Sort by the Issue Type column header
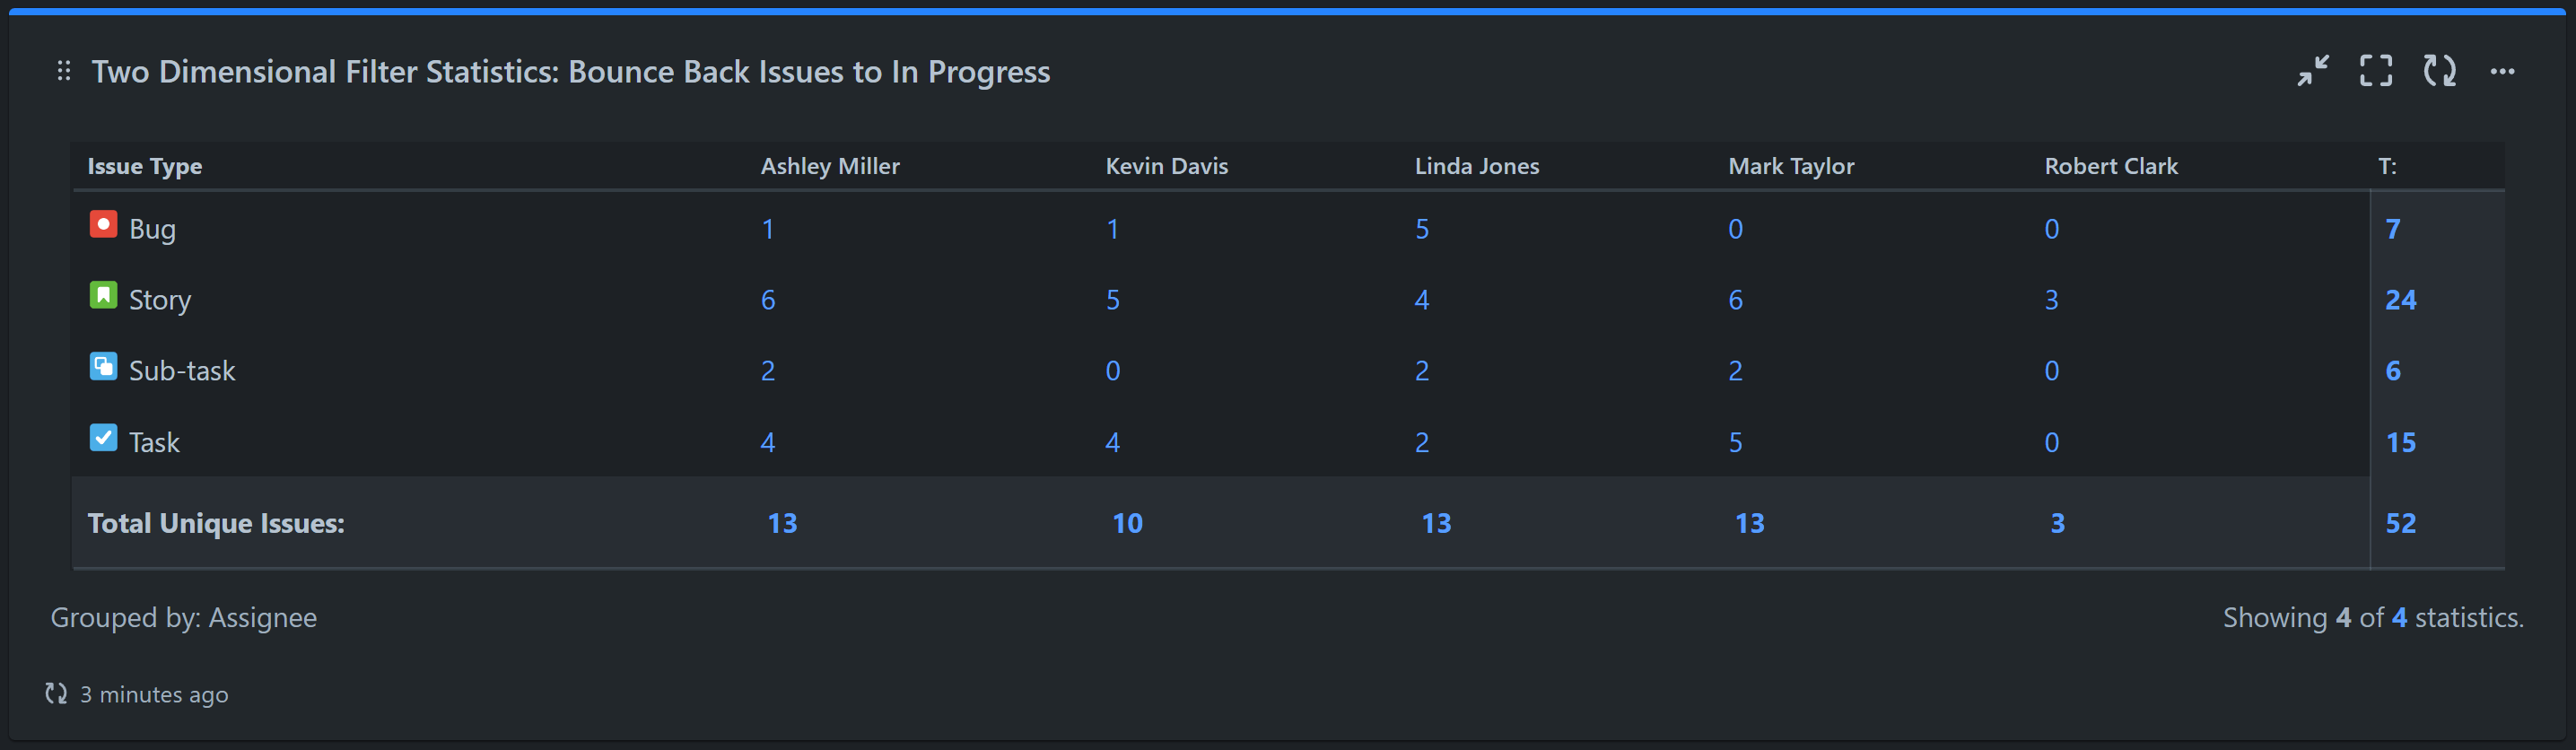This screenshot has width=2576, height=750. coord(145,166)
